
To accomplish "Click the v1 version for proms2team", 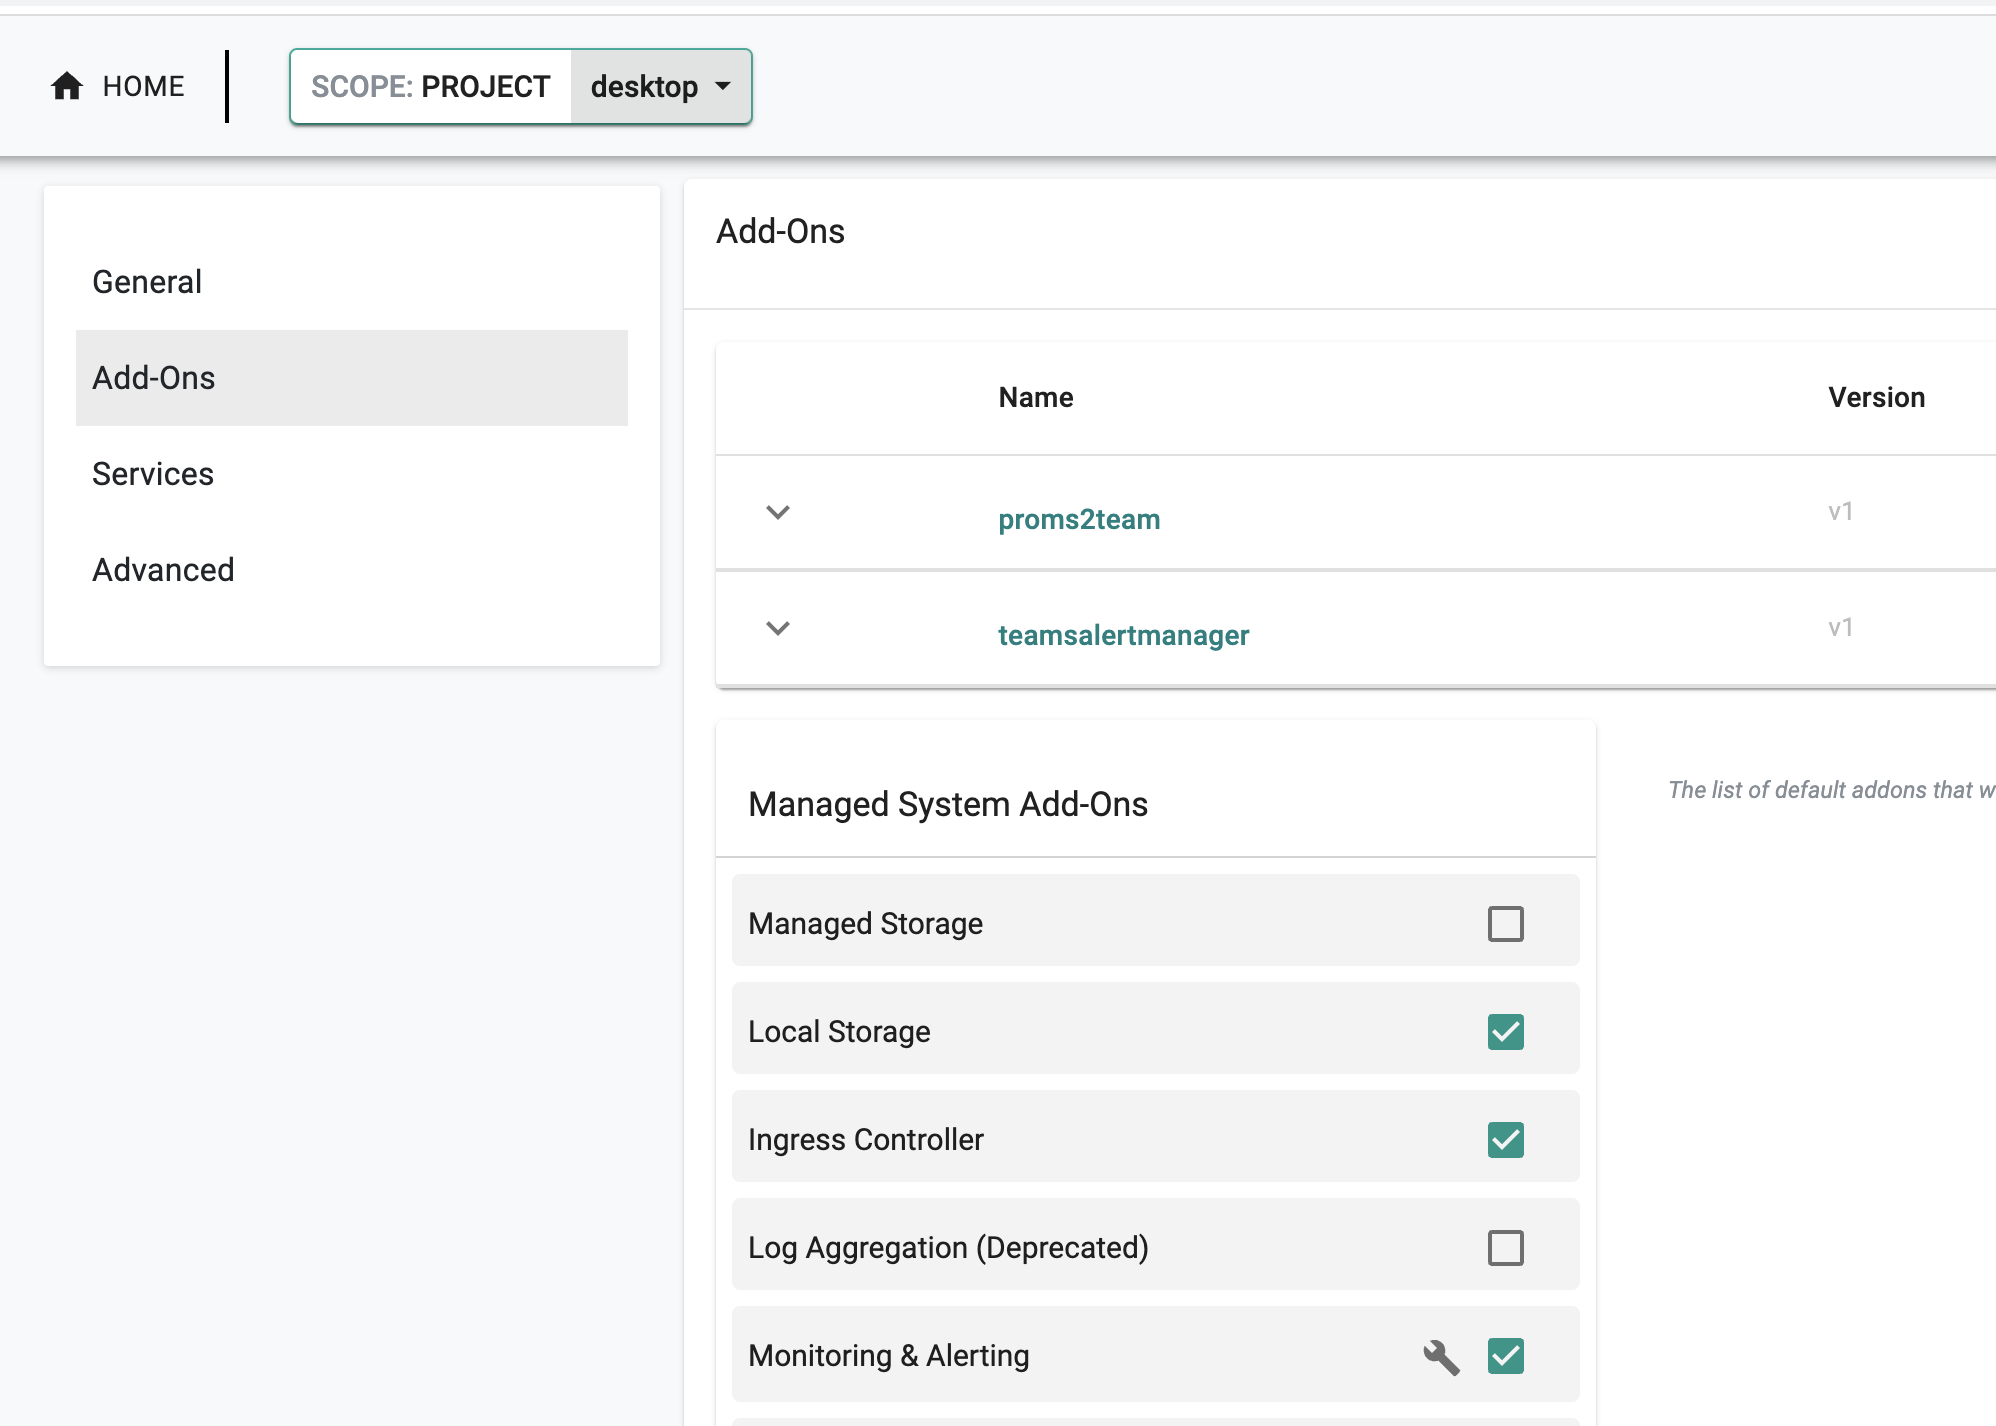I will pyautogui.click(x=1841, y=512).
